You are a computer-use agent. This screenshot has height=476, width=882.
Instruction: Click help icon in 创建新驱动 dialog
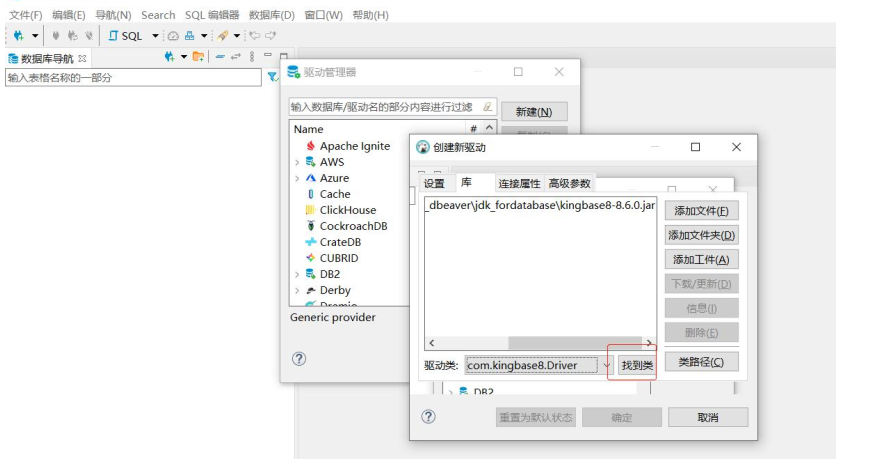pos(428,416)
